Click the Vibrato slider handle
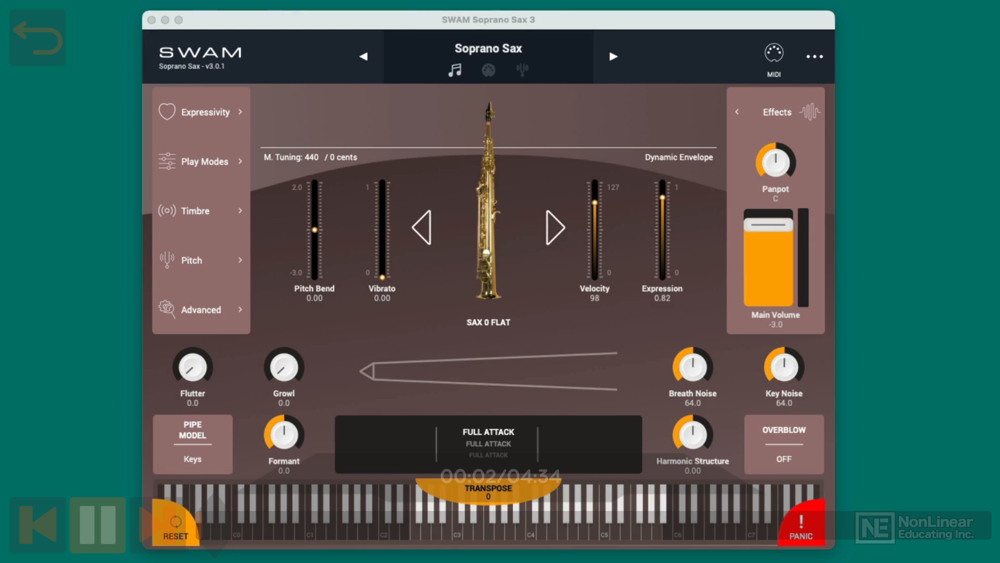Screen dimensions: 1000x563 [x=382, y=277]
